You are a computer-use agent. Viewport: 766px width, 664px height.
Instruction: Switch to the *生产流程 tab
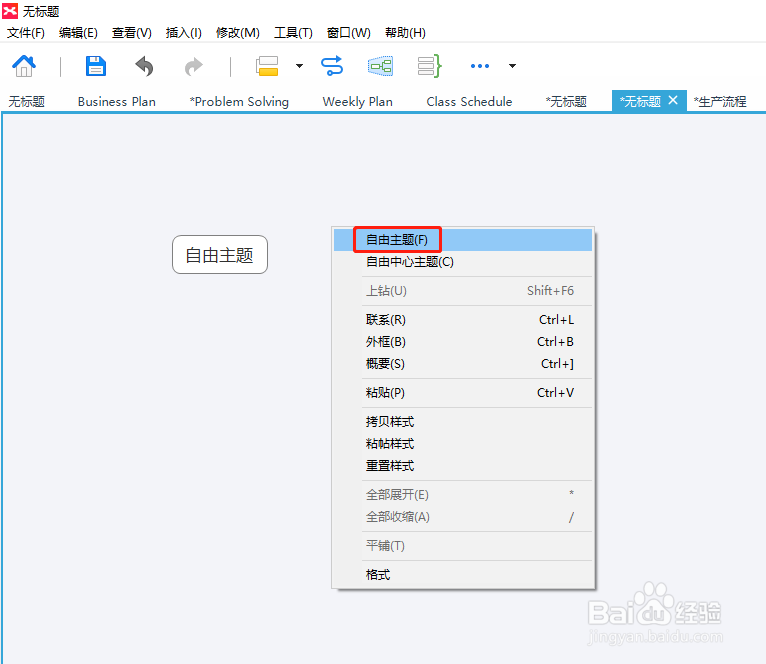pos(720,102)
